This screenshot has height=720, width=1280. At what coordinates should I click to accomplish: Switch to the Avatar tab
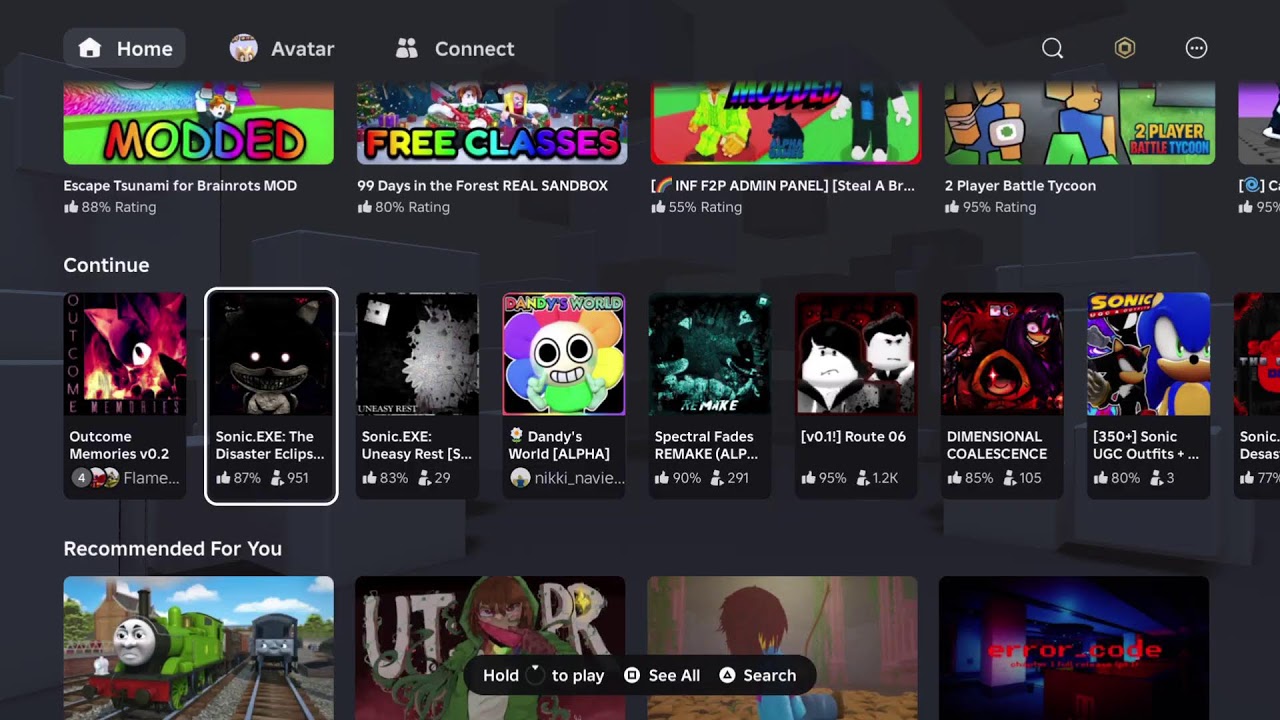click(x=282, y=49)
